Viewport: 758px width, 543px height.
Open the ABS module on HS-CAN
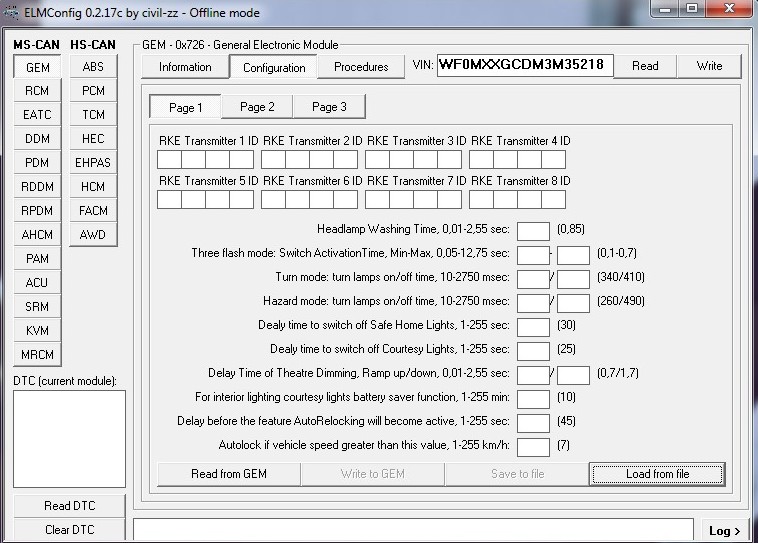pyautogui.click(x=93, y=67)
